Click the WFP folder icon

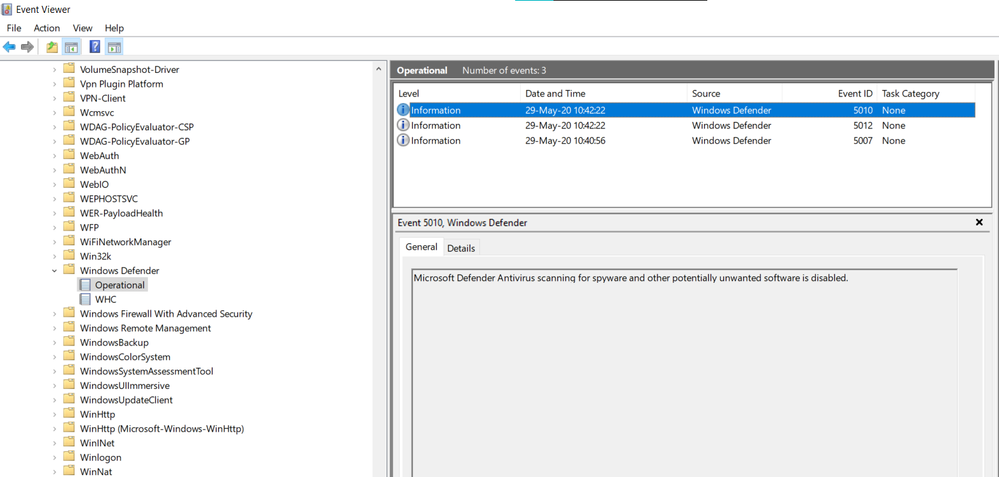click(x=69, y=227)
